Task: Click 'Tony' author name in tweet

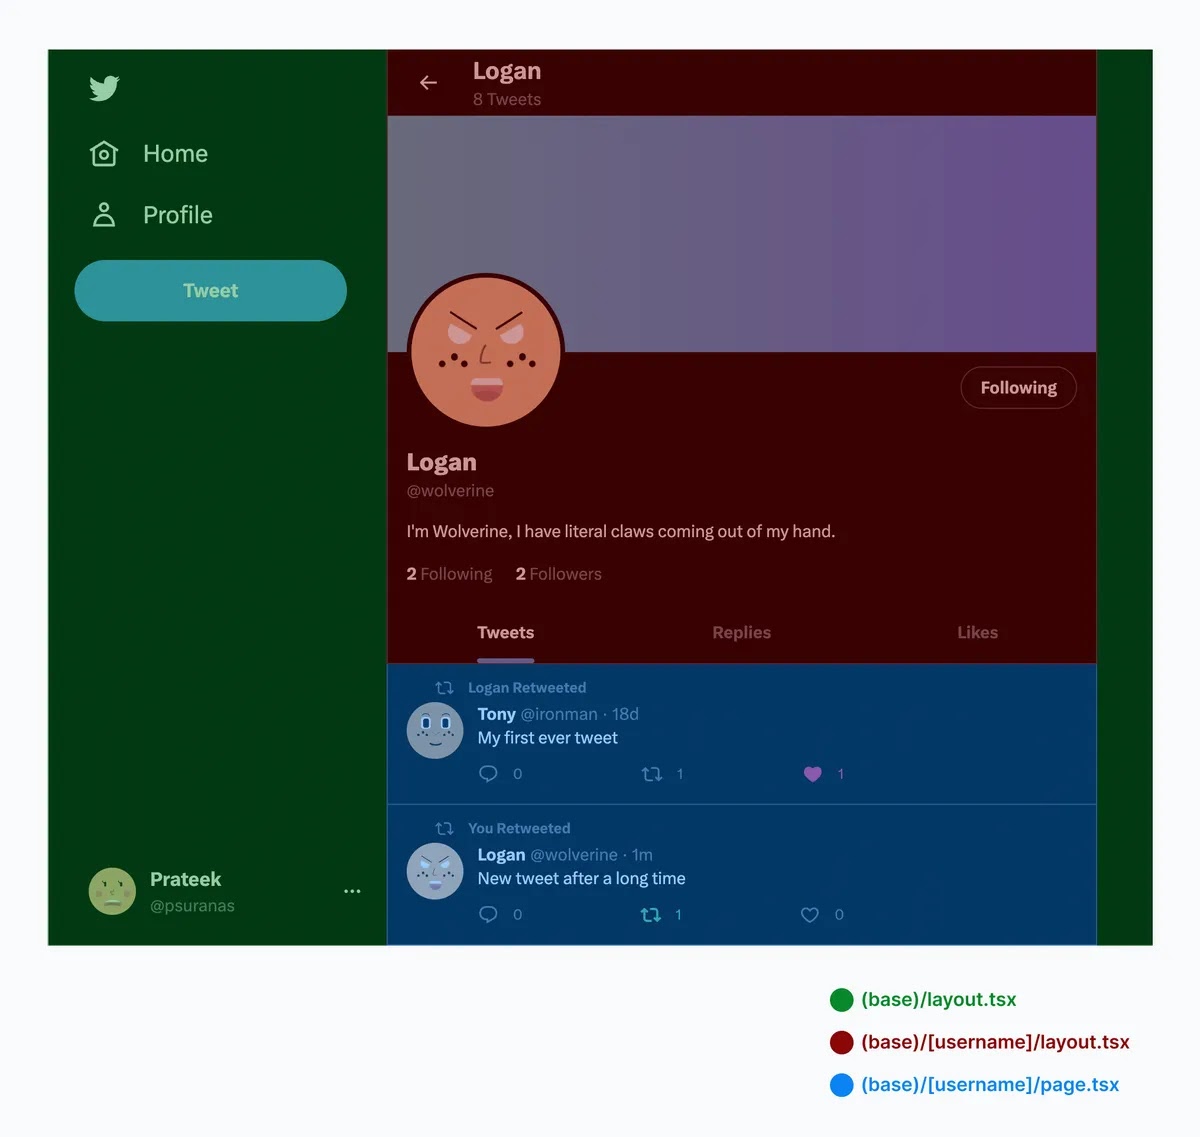Action: [496, 714]
